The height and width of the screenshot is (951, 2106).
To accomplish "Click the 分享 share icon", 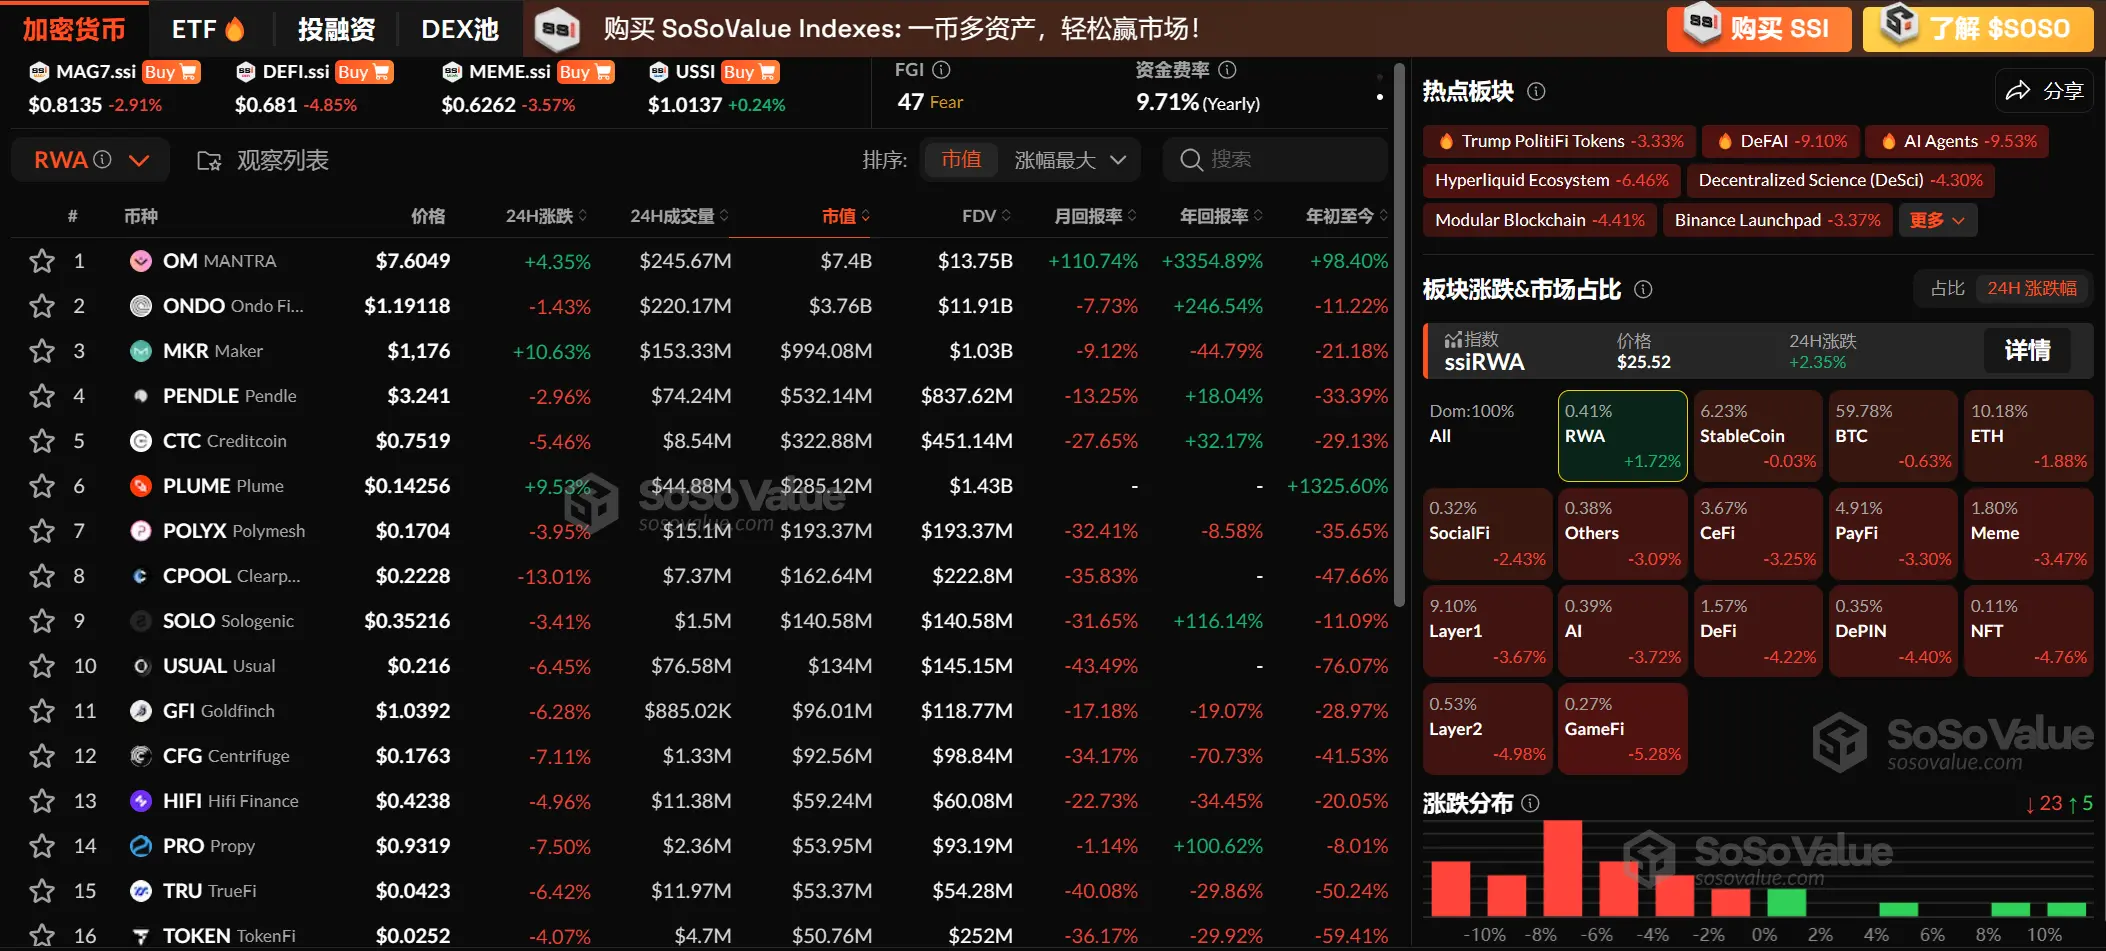I will [x=2020, y=90].
